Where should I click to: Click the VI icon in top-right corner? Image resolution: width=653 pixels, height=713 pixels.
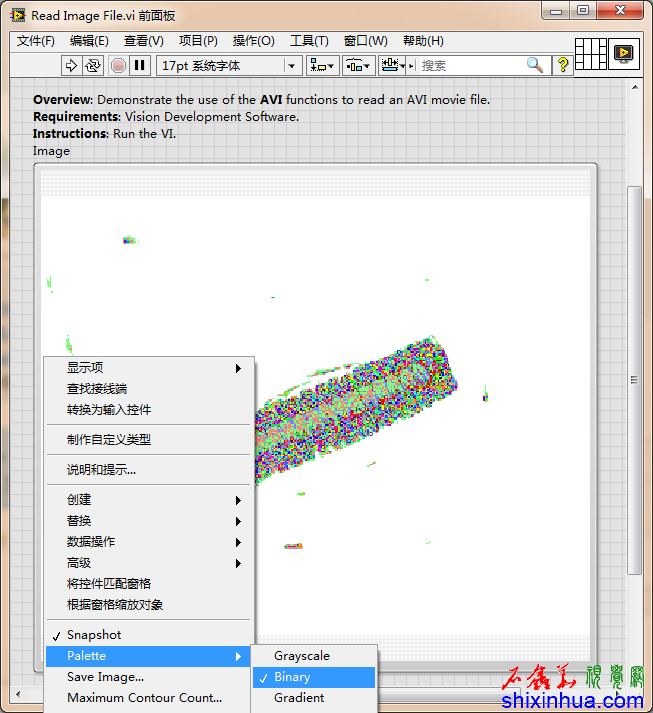click(624, 52)
